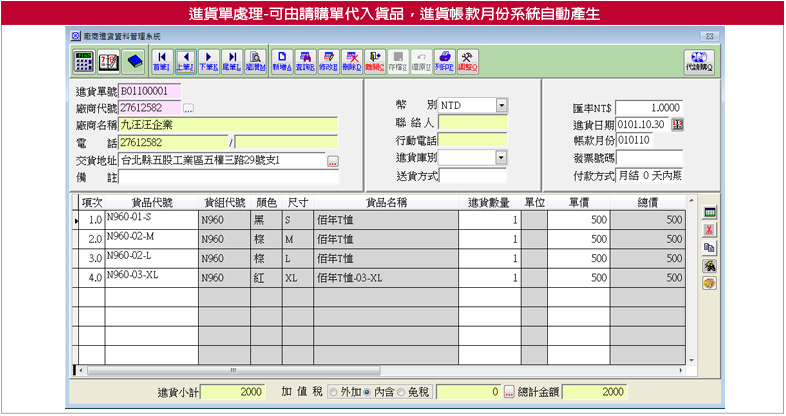Open vendor lookup beside 廠商代號 field
Image resolution: width=786 pixels, height=416 pixels.
pyautogui.click(x=188, y=108)
